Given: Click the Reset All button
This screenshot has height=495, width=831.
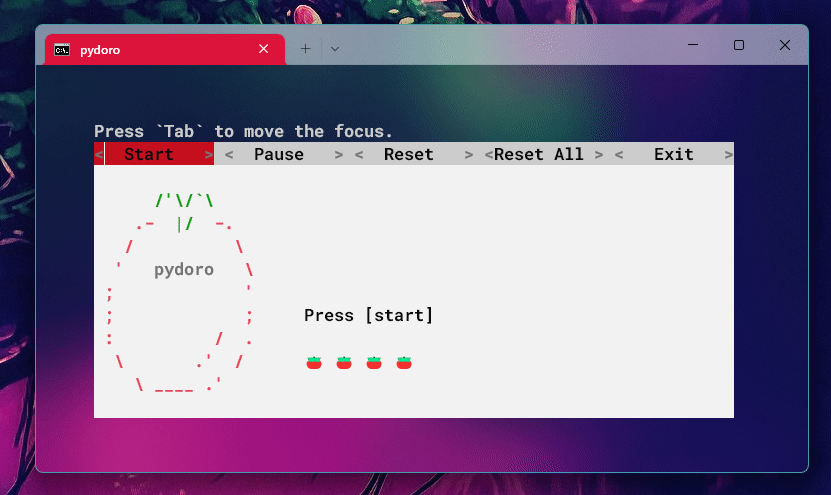Looking at the screenshot, I should click(543, 154).
